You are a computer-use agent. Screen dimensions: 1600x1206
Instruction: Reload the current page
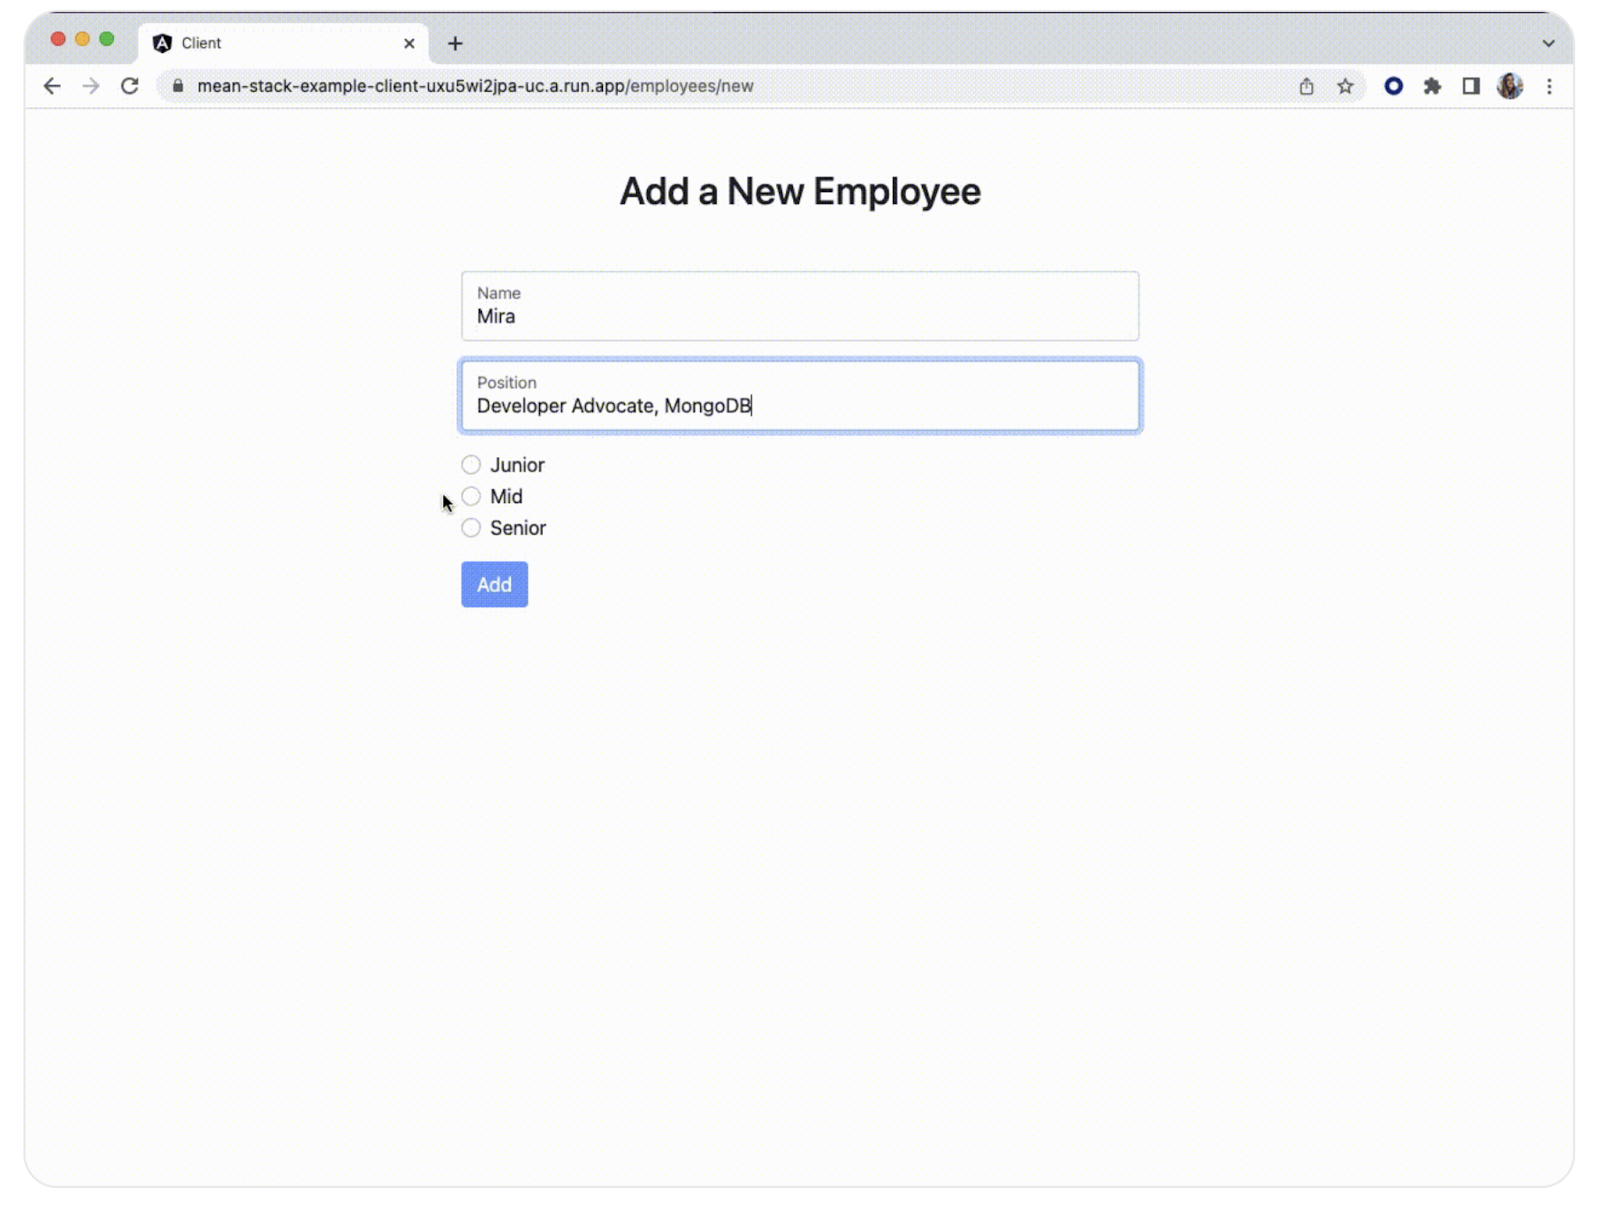pos(130,86)
